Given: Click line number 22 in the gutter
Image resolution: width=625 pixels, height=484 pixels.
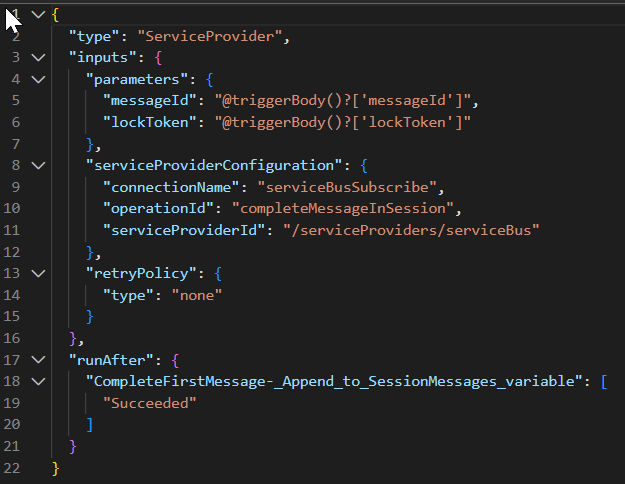Looking at the screenshot, I should [12, 468].
